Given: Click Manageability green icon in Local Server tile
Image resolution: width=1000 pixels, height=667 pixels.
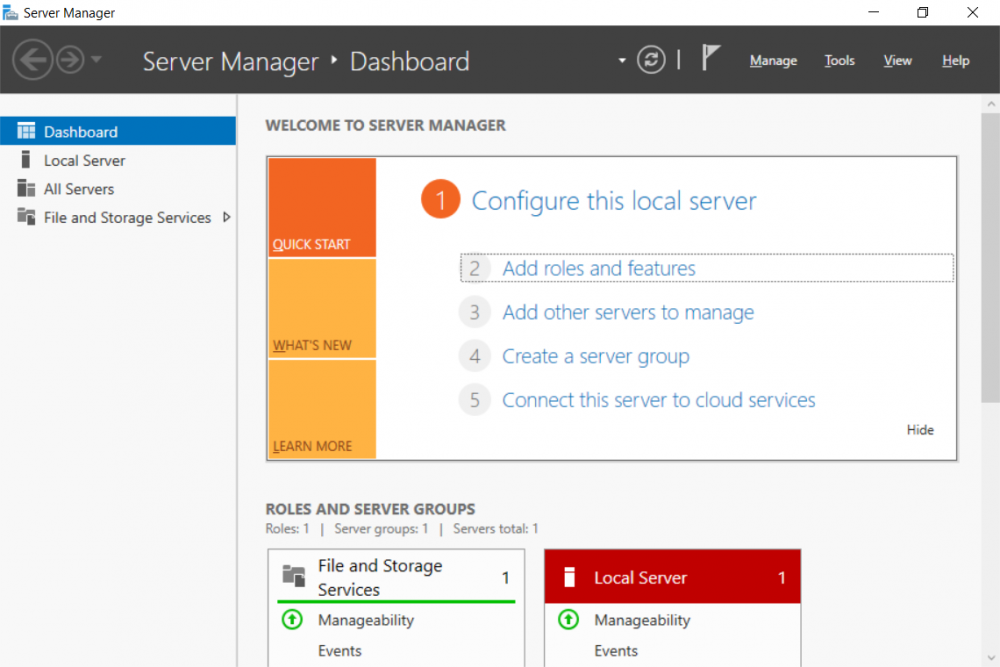Looking at the screenshot, I should pyautogui.click(x=568, y=619).
